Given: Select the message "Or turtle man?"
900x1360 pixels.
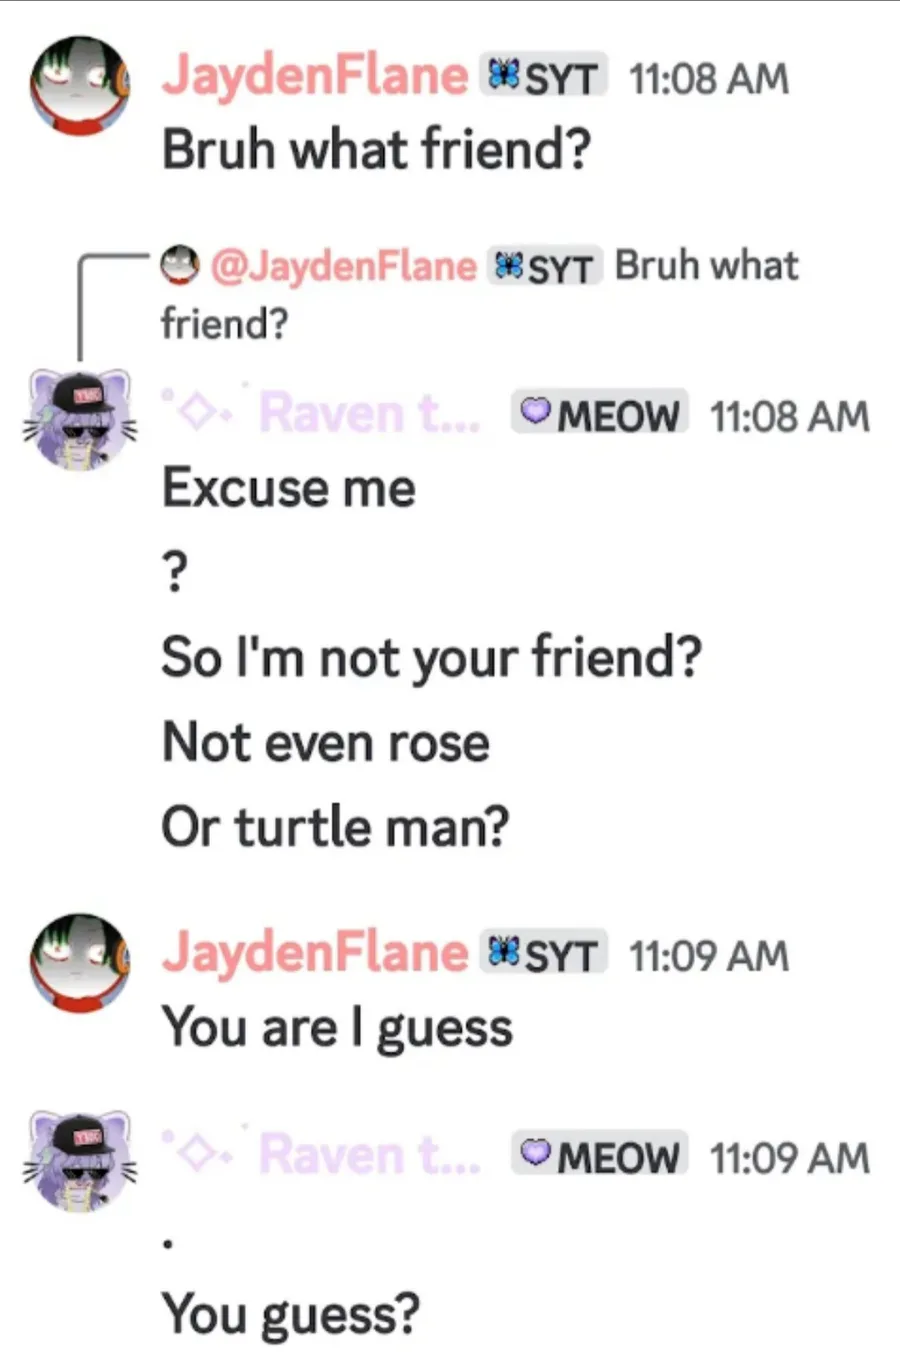Looking at the screenshot, I should [x=336, y=827].
